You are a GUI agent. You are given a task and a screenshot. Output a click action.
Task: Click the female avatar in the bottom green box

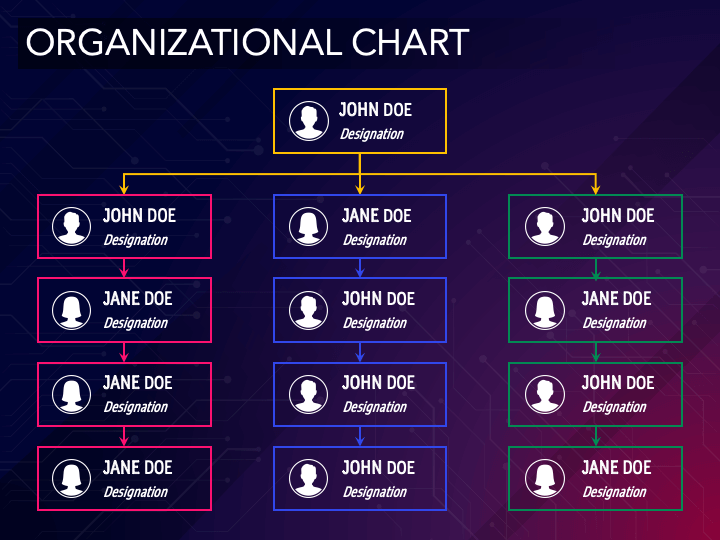tap(545, 478)
